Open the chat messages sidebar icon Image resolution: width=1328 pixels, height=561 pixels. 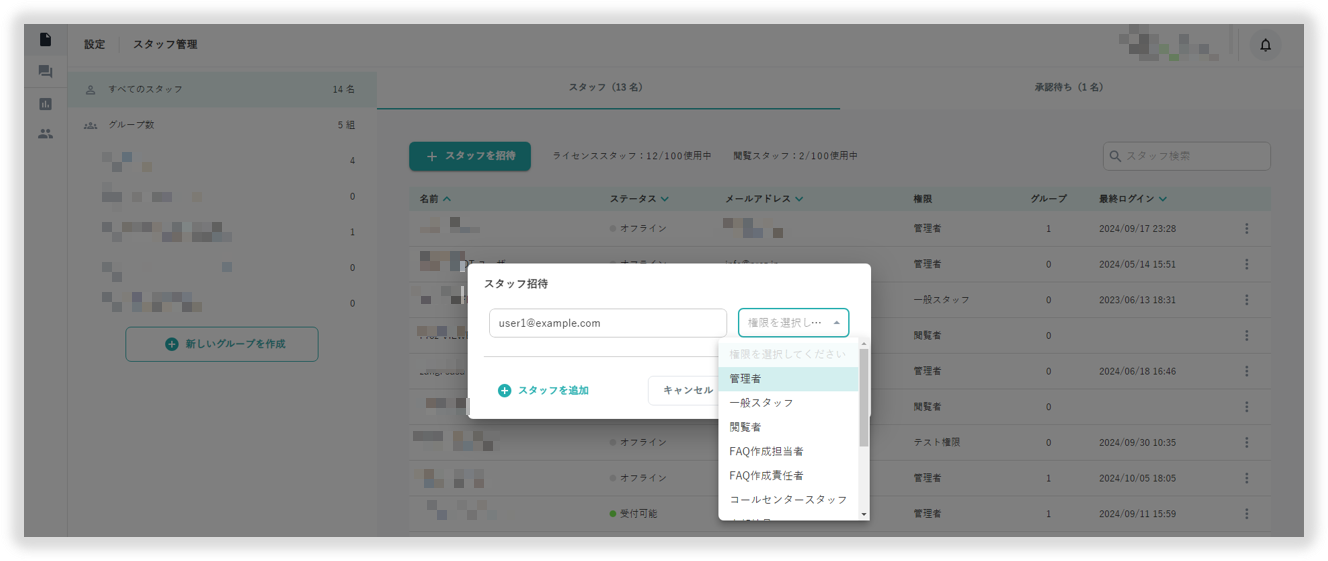pos(45,72)
